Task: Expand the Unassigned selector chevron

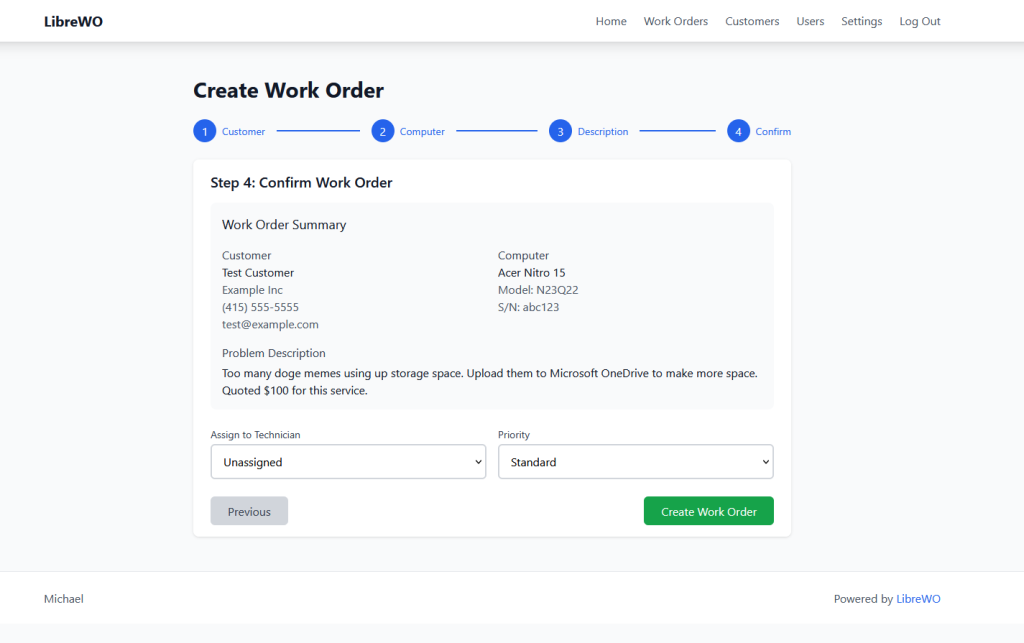Action: (478, 461)
